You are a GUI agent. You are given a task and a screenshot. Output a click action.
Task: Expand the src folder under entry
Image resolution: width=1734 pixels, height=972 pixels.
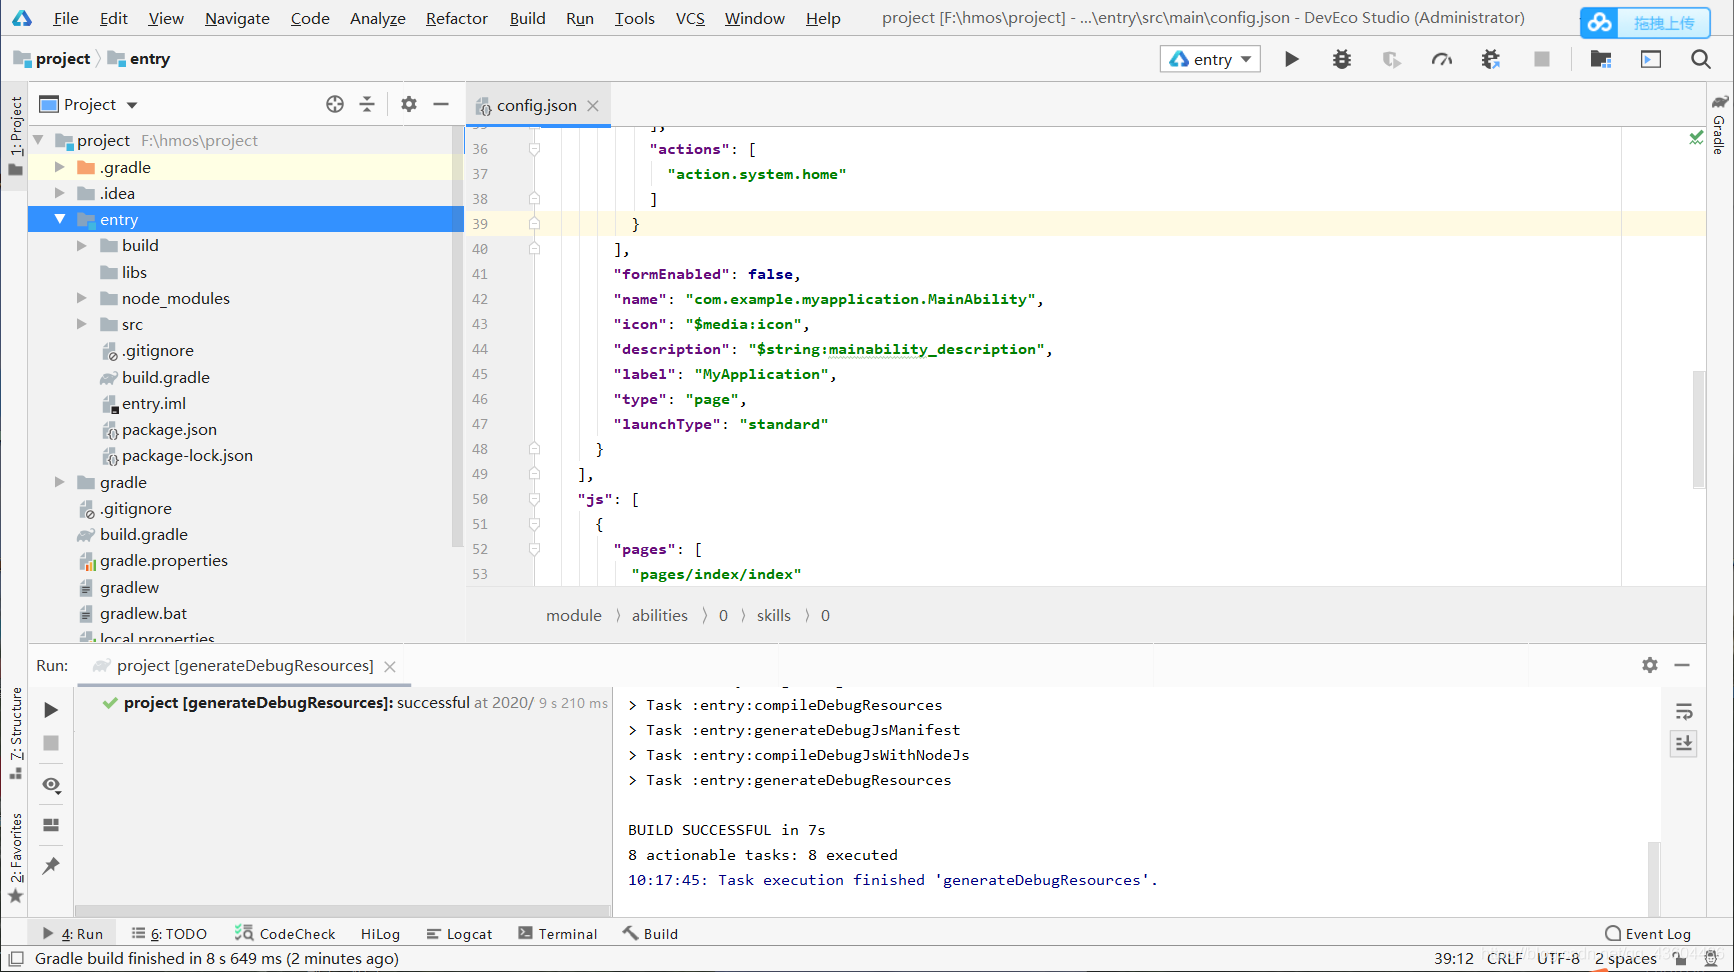(x=82, y=324)
